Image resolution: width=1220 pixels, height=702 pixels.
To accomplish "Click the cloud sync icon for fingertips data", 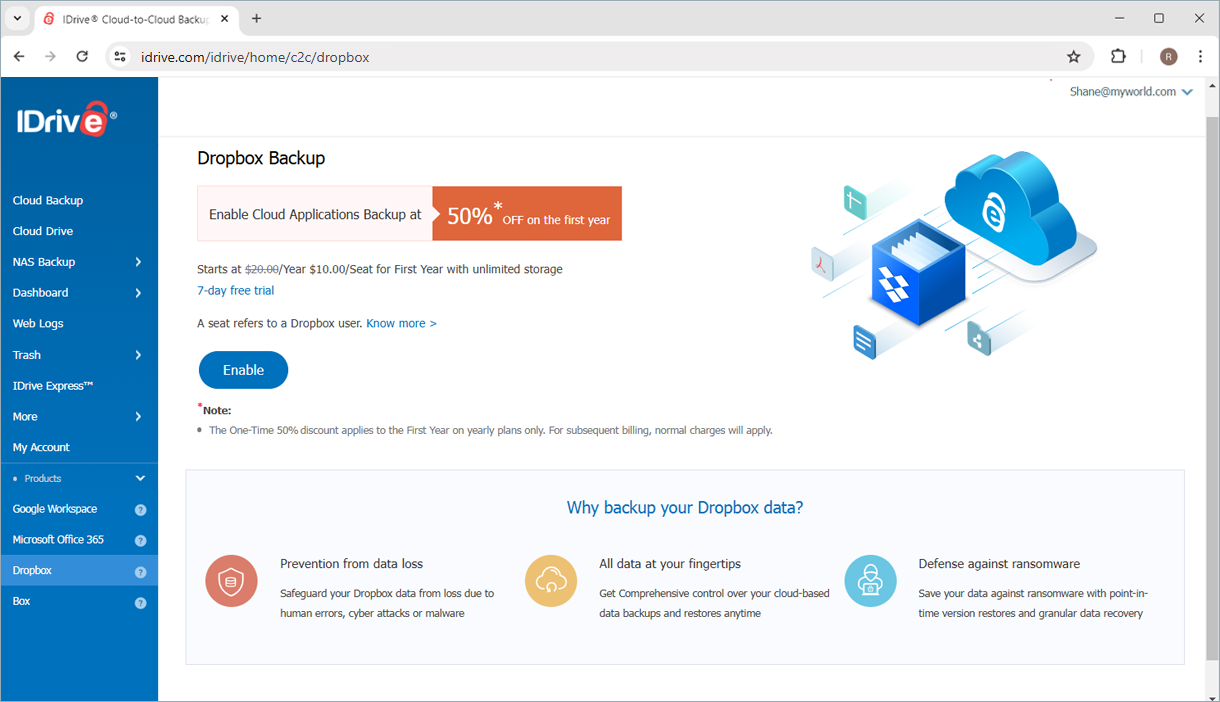I will (x=551, y=581).
